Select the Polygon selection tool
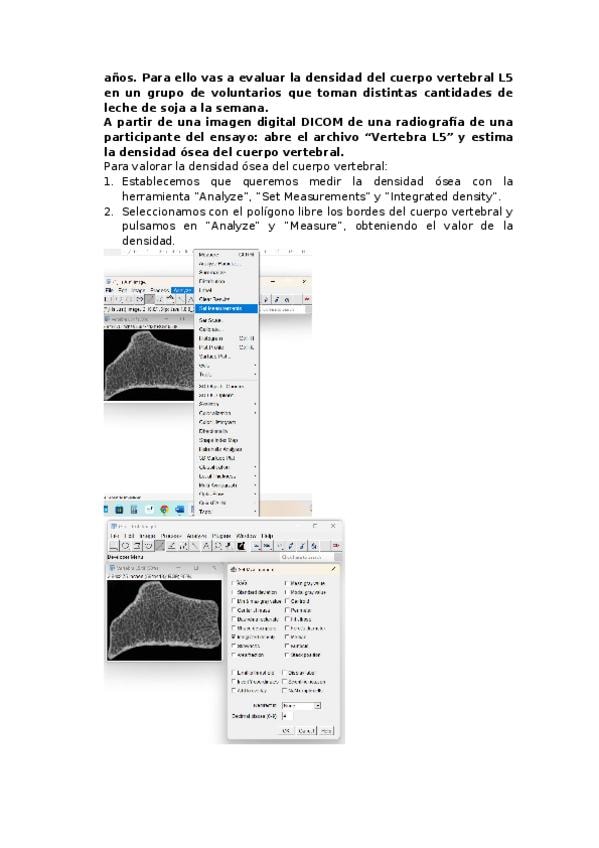Viewport: 599px width, 848px height. click(137, 546)
